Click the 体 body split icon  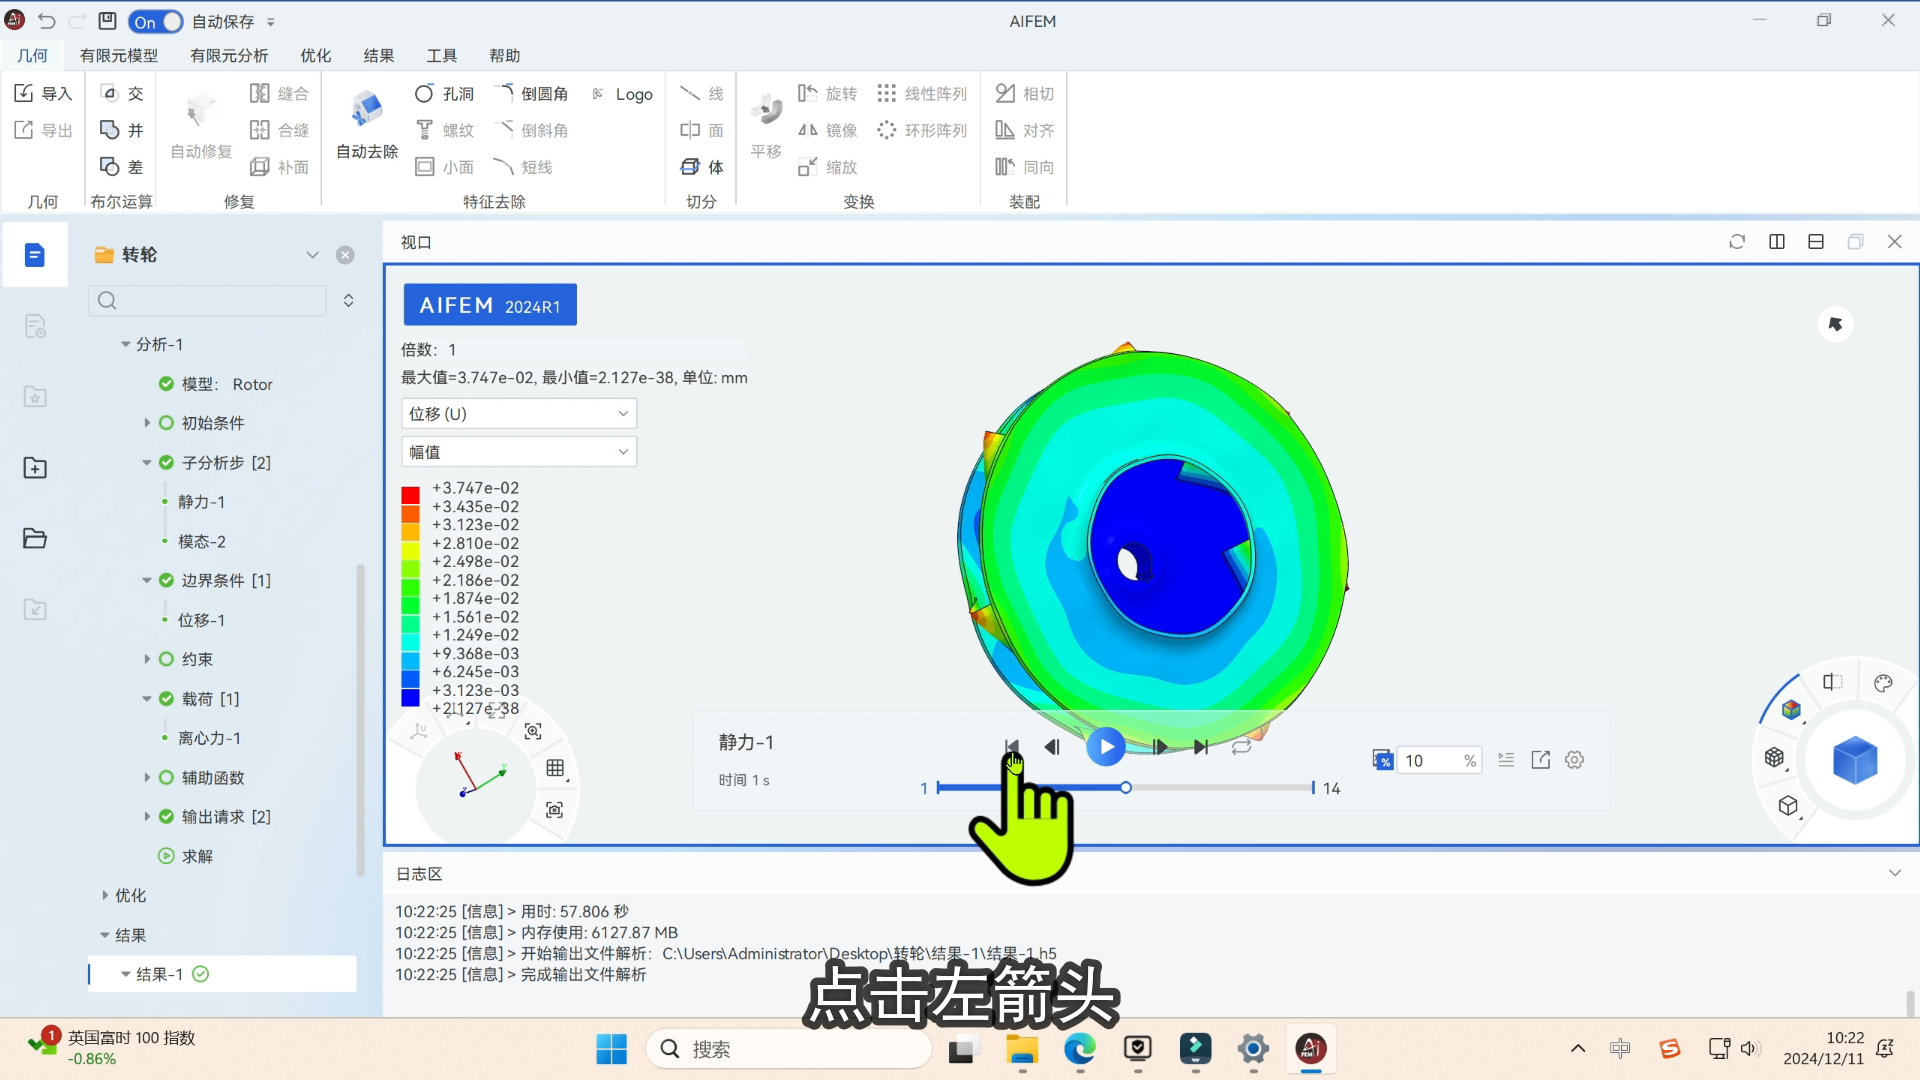pos(691,167)
